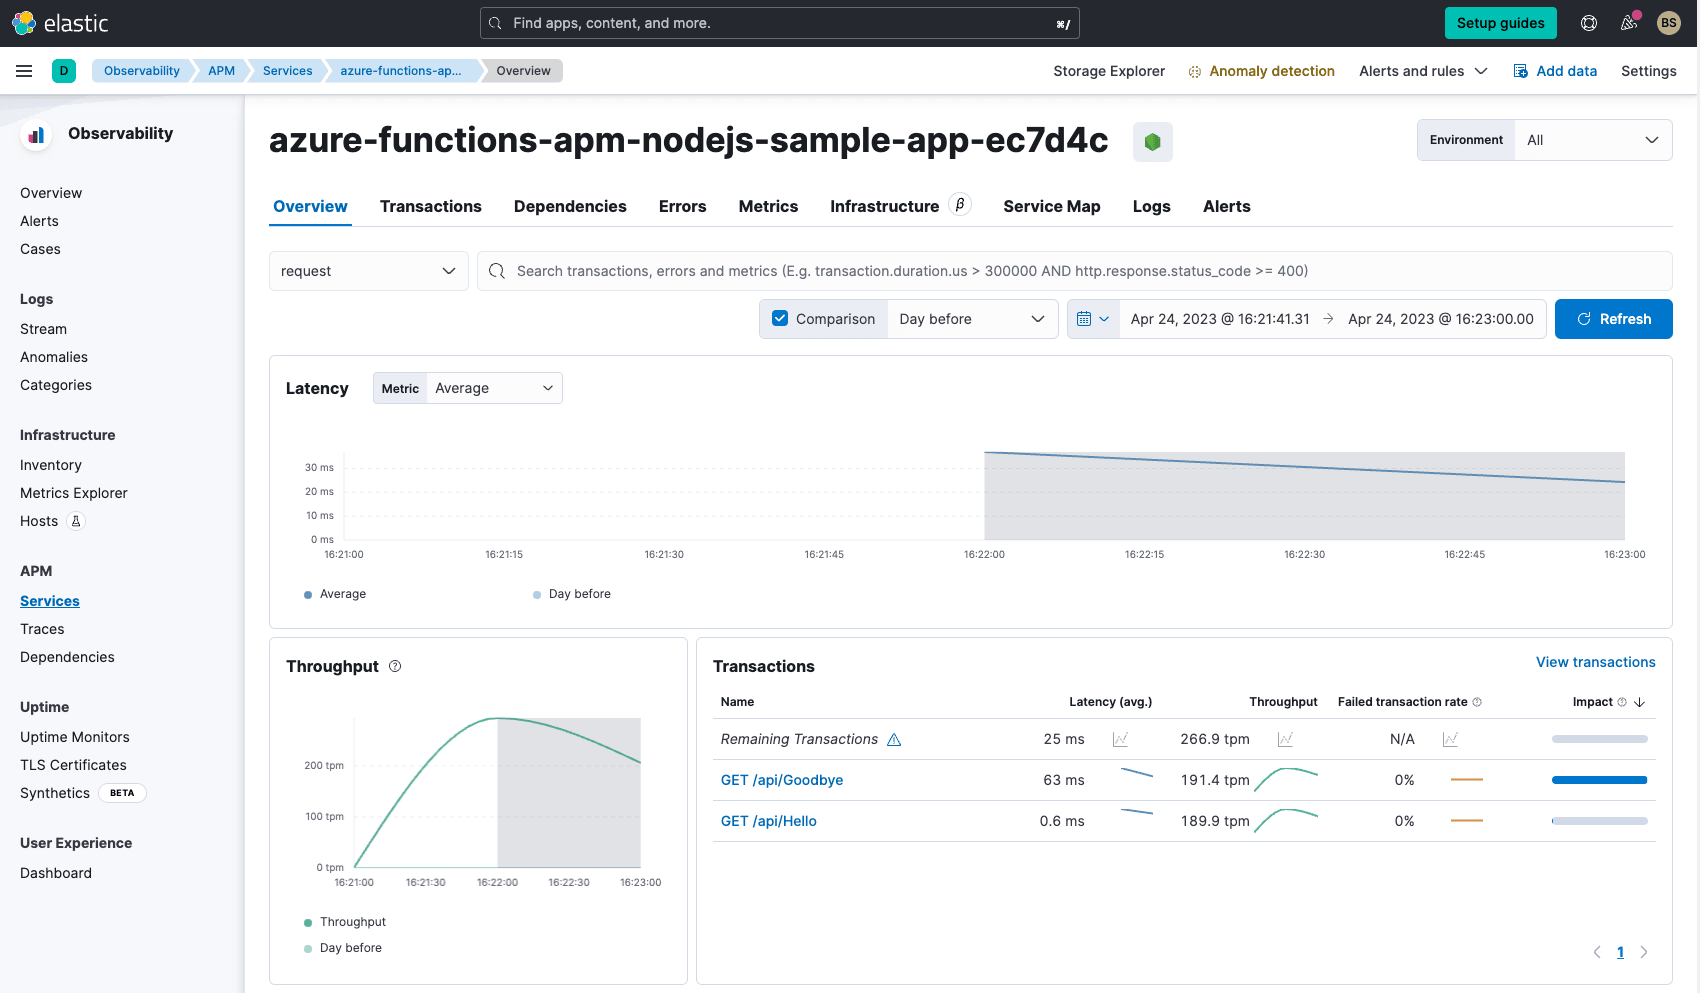This screenshot has height=993, width=1700.
Task: Click the Refresh button
Action: (1613, 319)
